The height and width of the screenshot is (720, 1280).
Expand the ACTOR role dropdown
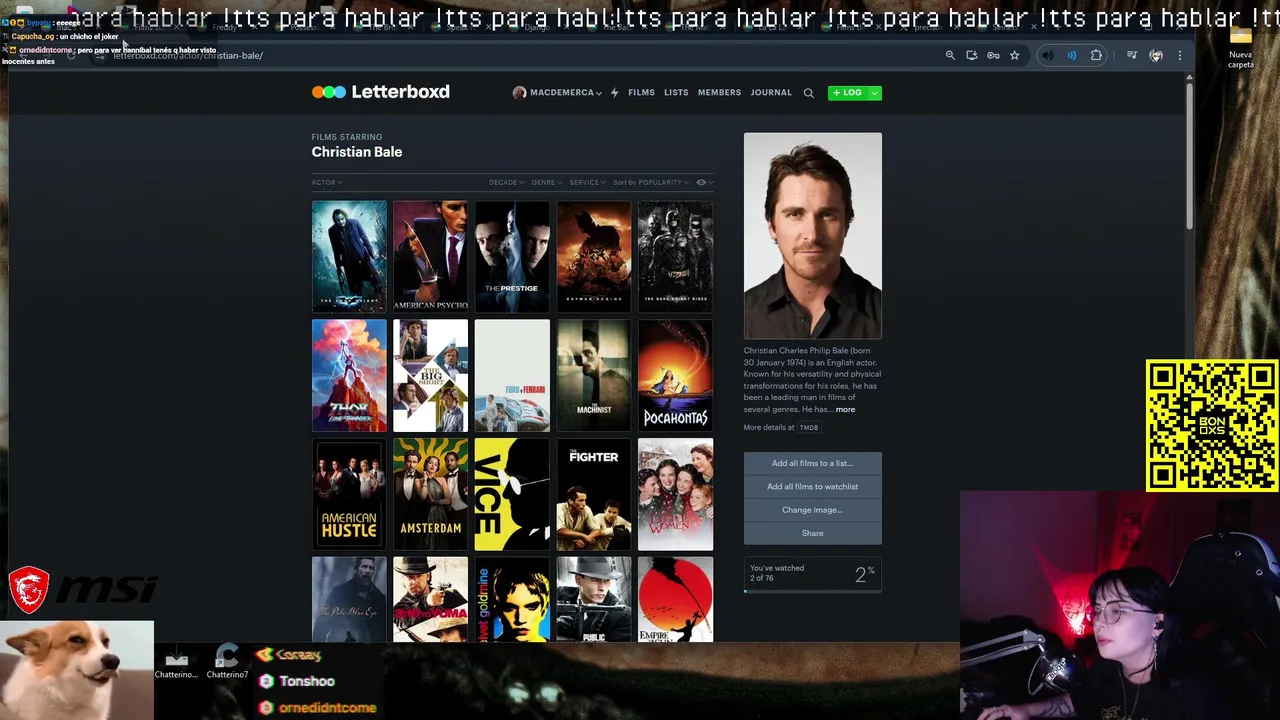[327, 183]
